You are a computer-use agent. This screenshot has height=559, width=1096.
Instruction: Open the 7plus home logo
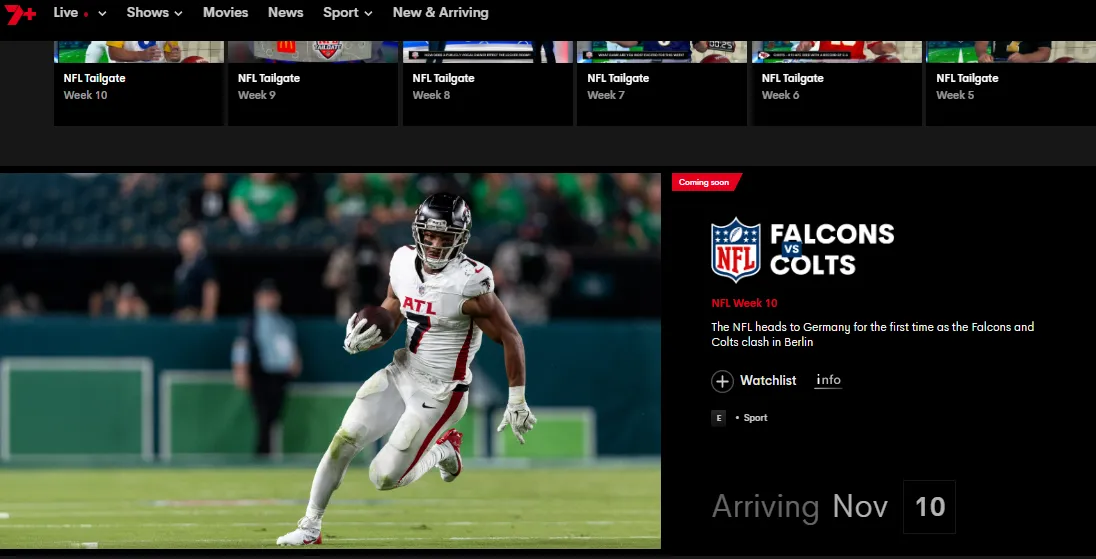20,13
